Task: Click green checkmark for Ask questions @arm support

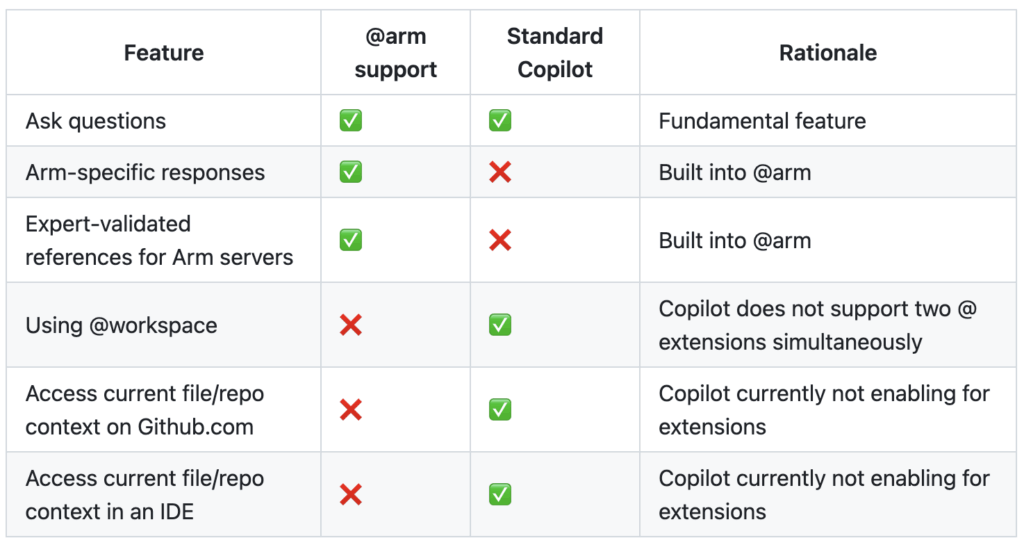Action: tap(351, 121)
